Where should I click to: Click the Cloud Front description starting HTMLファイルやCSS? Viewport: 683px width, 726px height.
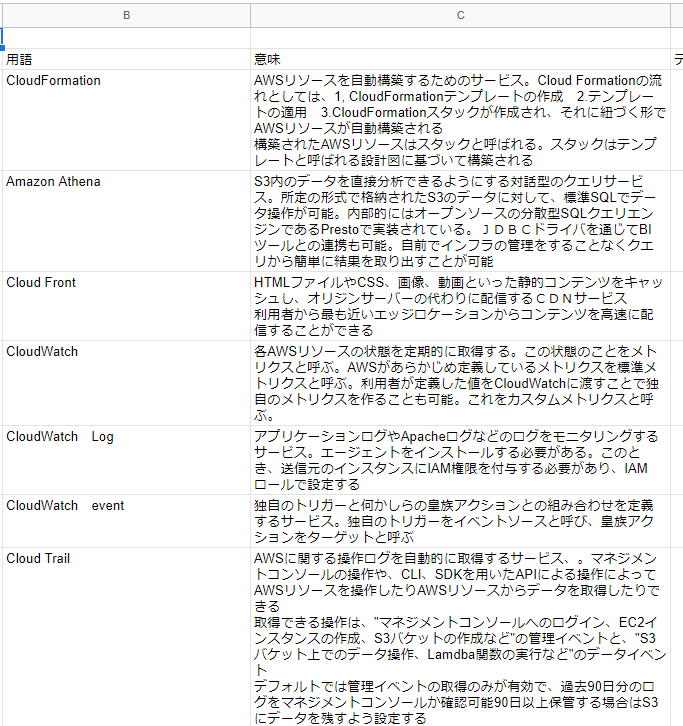click(460, 306)
